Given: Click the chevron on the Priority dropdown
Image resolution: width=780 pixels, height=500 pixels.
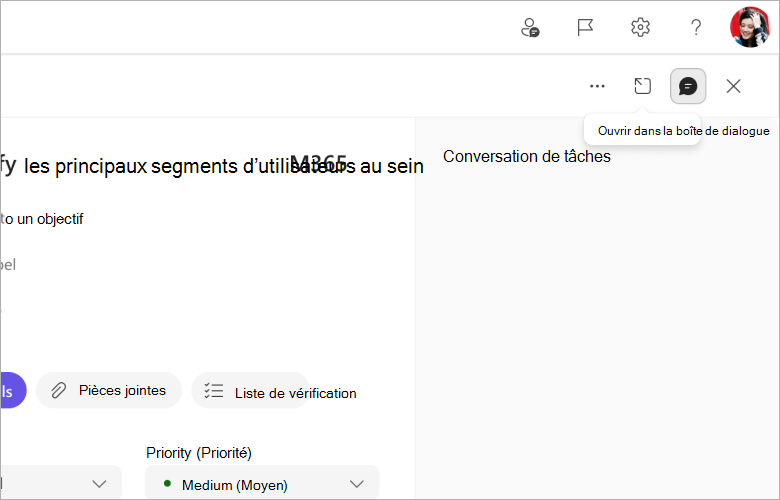Looking at the screenshot, I should [357, 484].
